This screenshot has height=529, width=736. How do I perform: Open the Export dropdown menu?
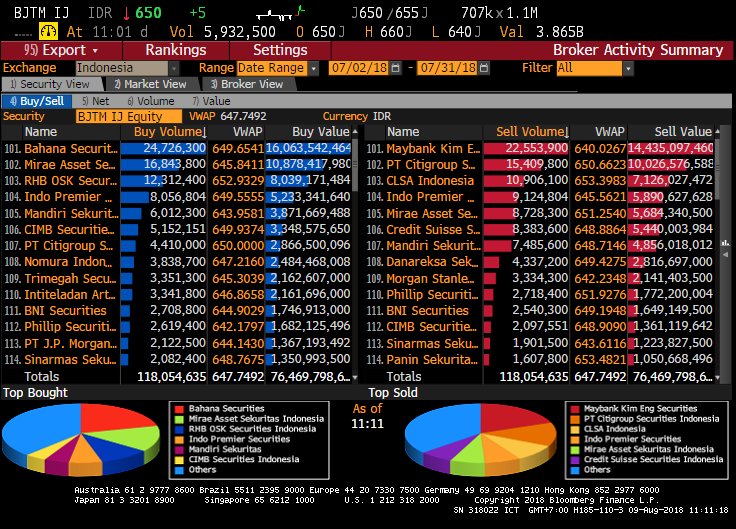click(62, 50)
